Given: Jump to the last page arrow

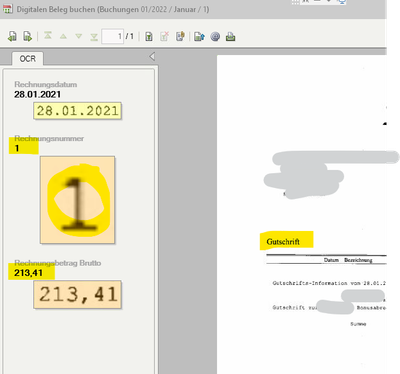Looking at the screenshot, I should click(x=94, y=37).
